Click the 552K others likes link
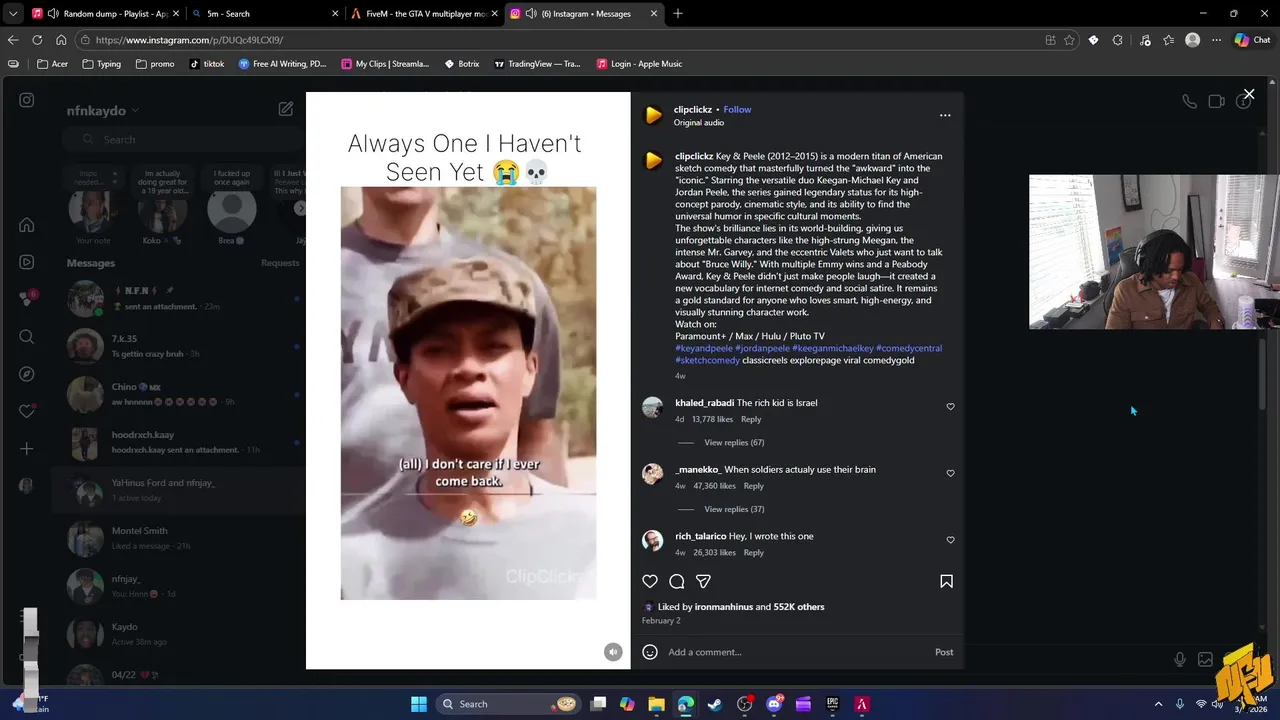This screenshot has width=1280, height=720. point(799,607)
